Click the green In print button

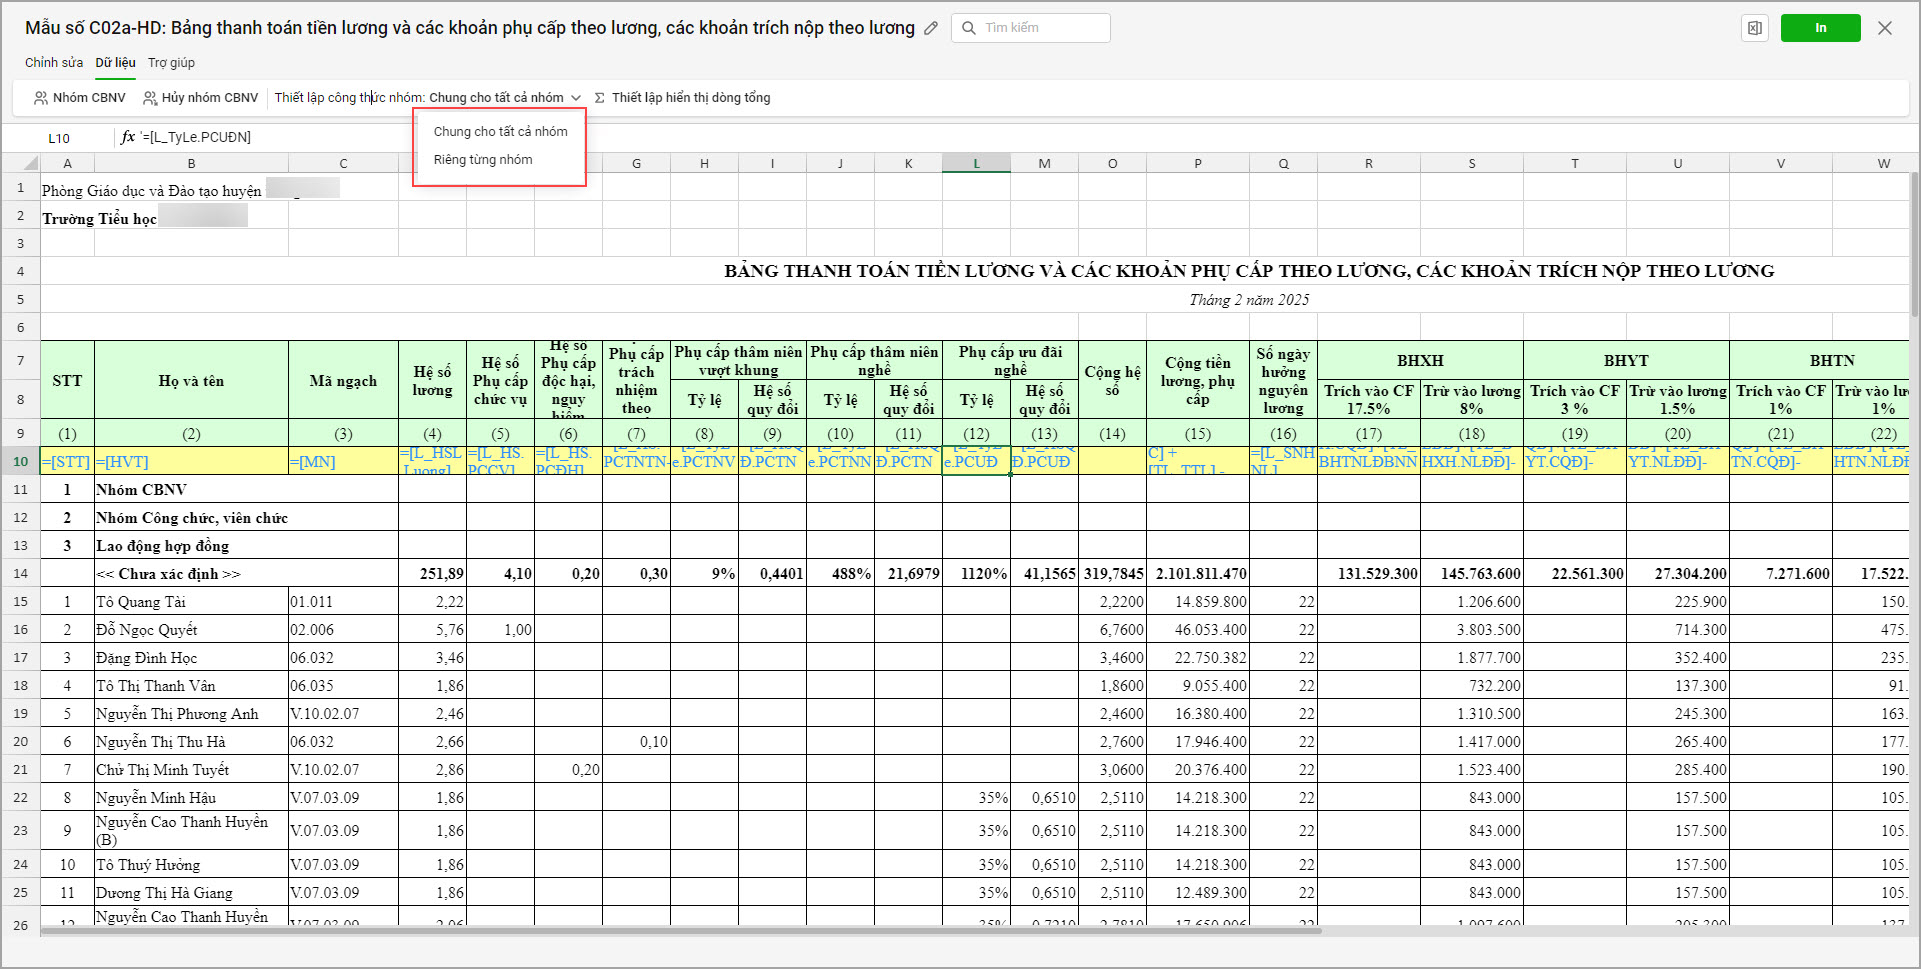point(1821,28)
